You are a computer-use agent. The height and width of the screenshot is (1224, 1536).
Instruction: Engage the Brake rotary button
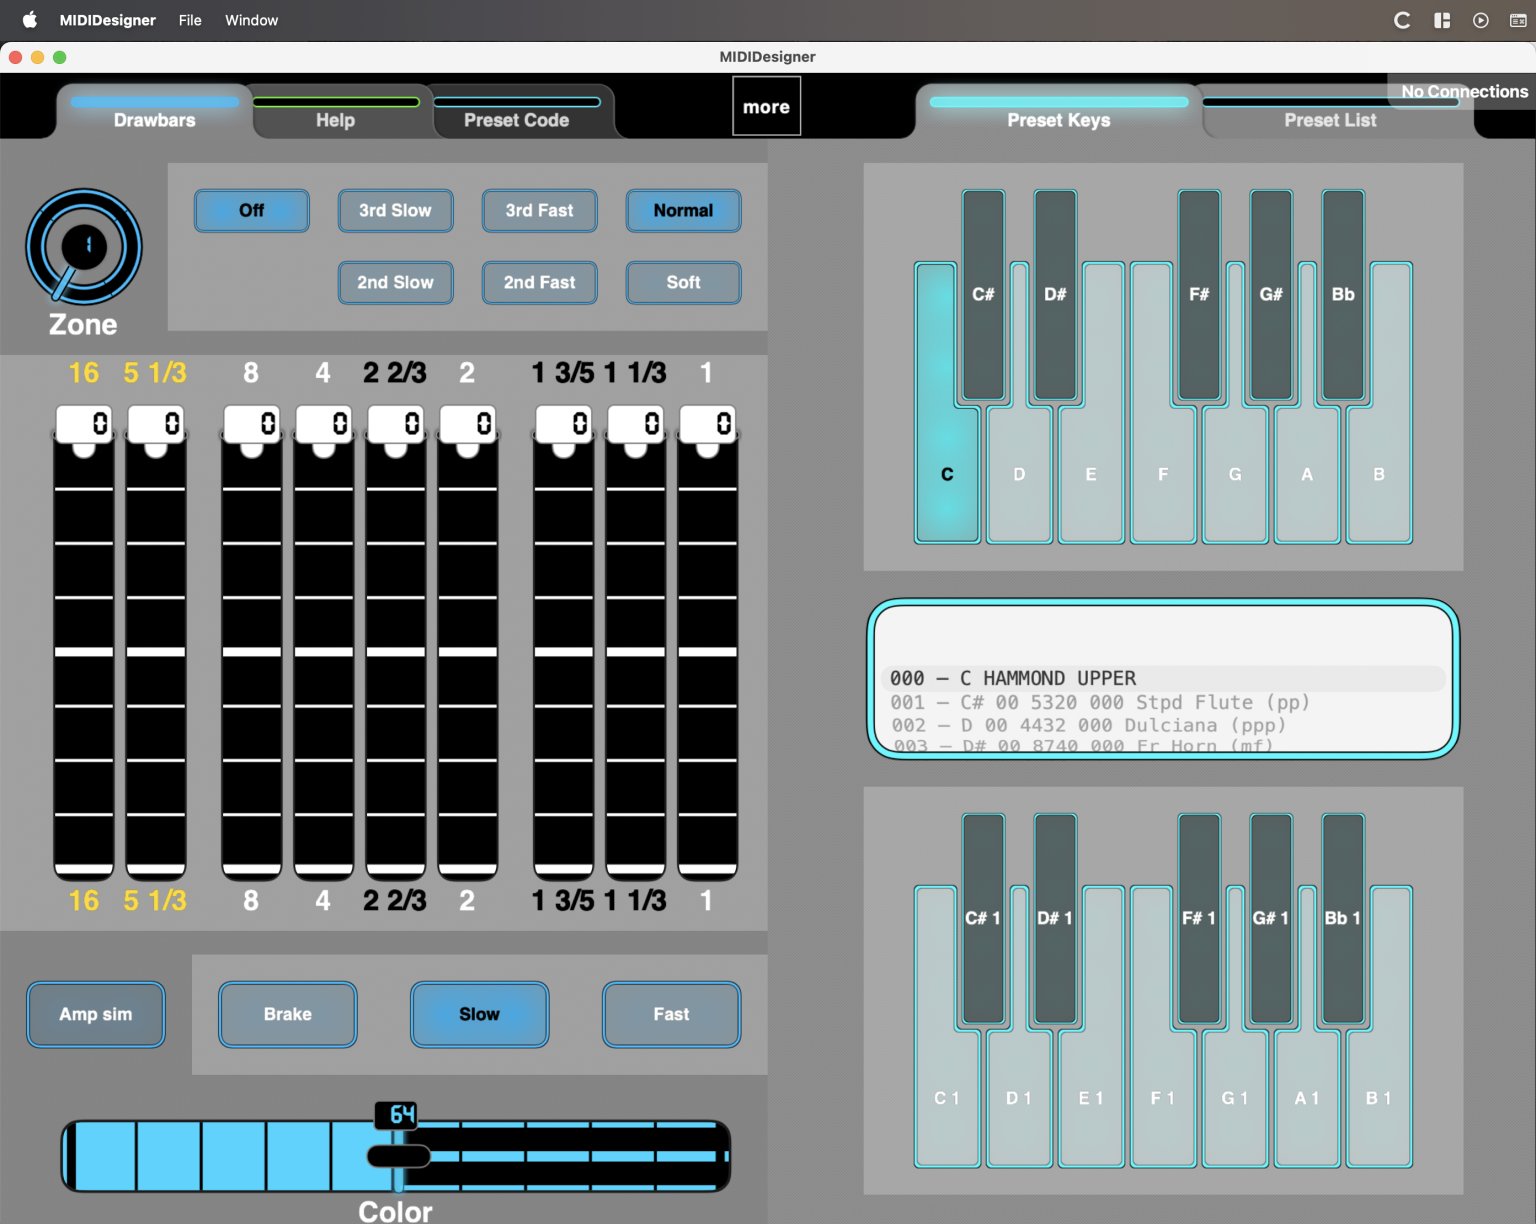tap(288, 1015)
